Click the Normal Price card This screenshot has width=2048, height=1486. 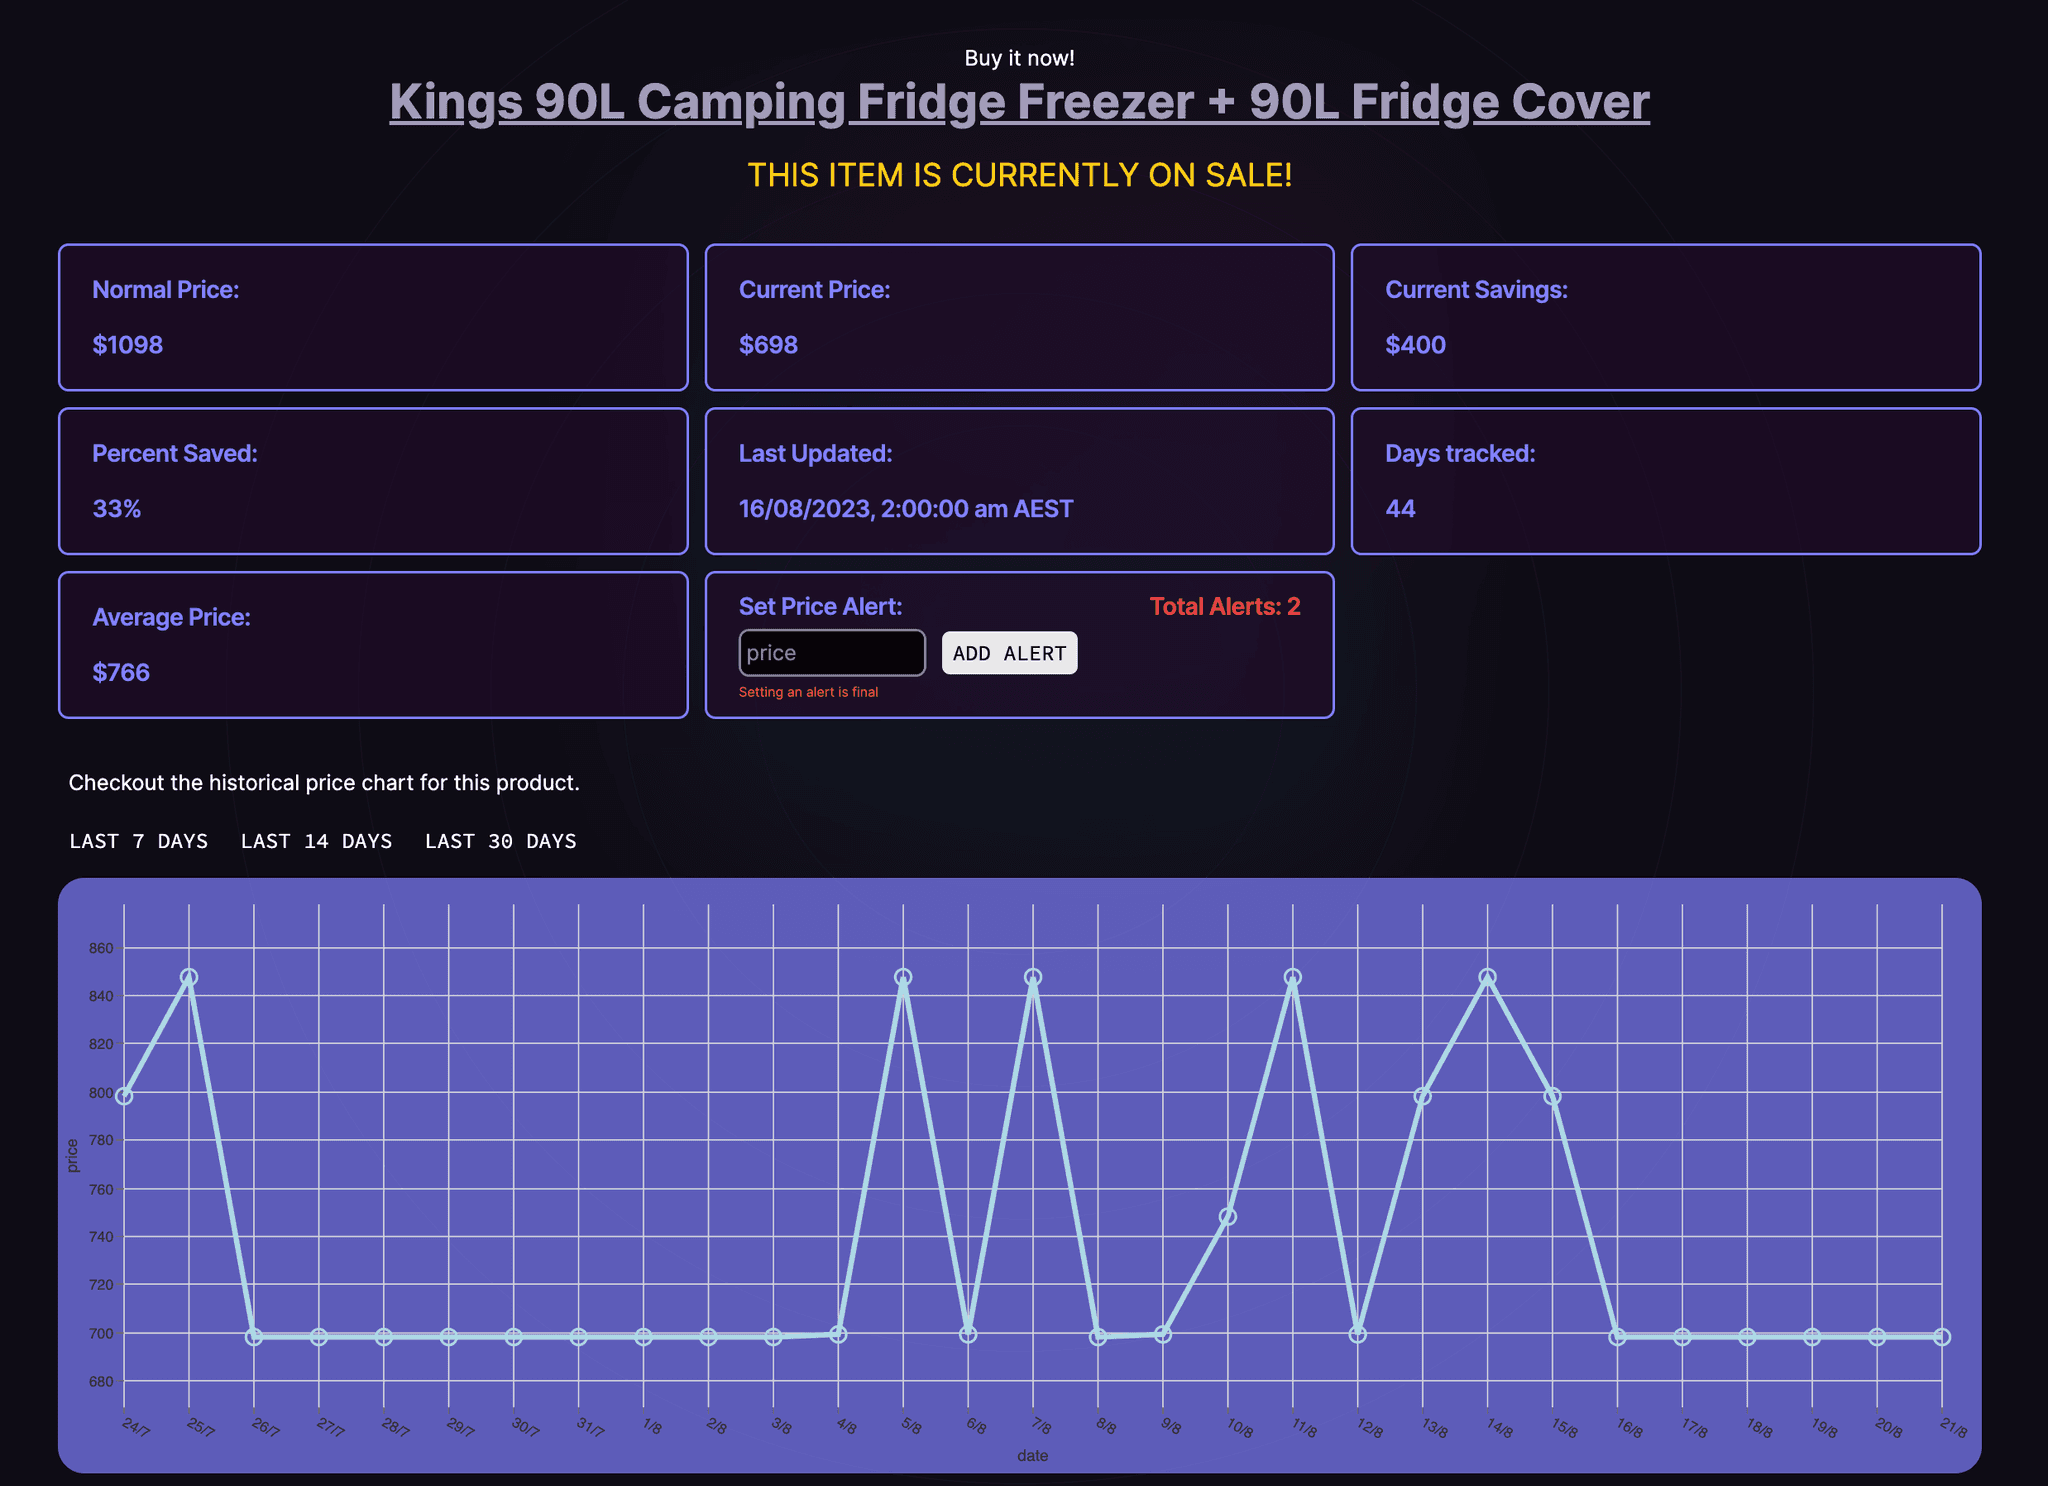click(x=373, y=317)
